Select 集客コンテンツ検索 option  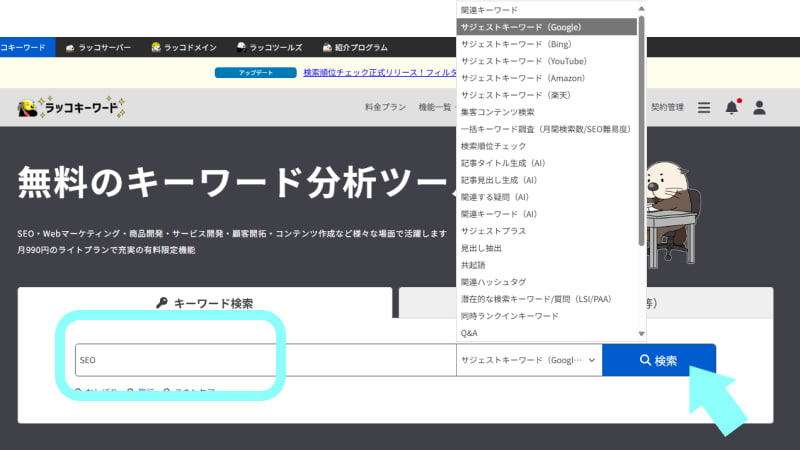click(546, 112)
